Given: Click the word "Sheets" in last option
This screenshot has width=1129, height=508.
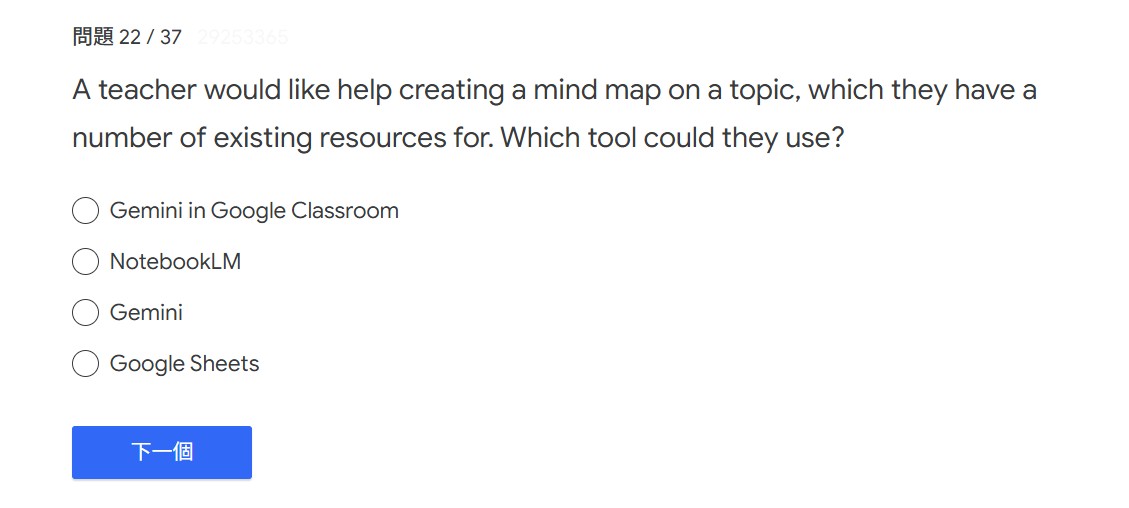Looking at the screenshot, I should pos(225,364).
